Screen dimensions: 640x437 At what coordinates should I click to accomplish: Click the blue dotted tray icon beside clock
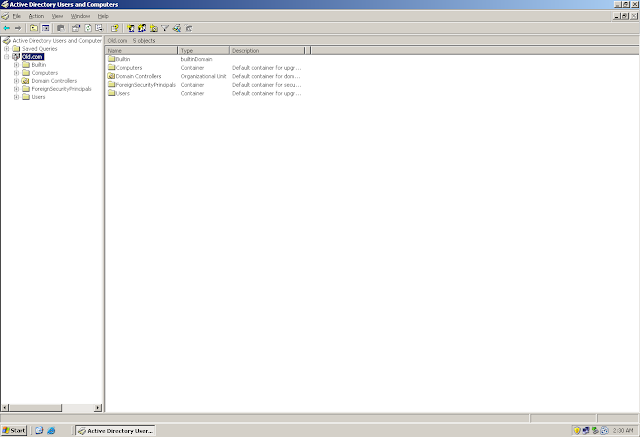pyautogui.click(x=604, y=430)
